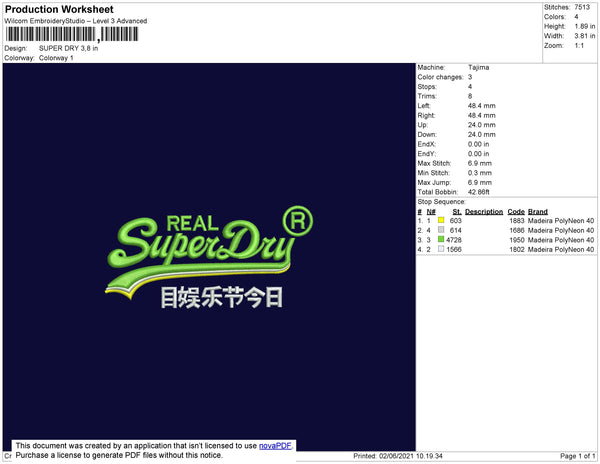The image size is (600, 464).
Task: Click the "Code" column header
Action: click(x=516, y=212)
